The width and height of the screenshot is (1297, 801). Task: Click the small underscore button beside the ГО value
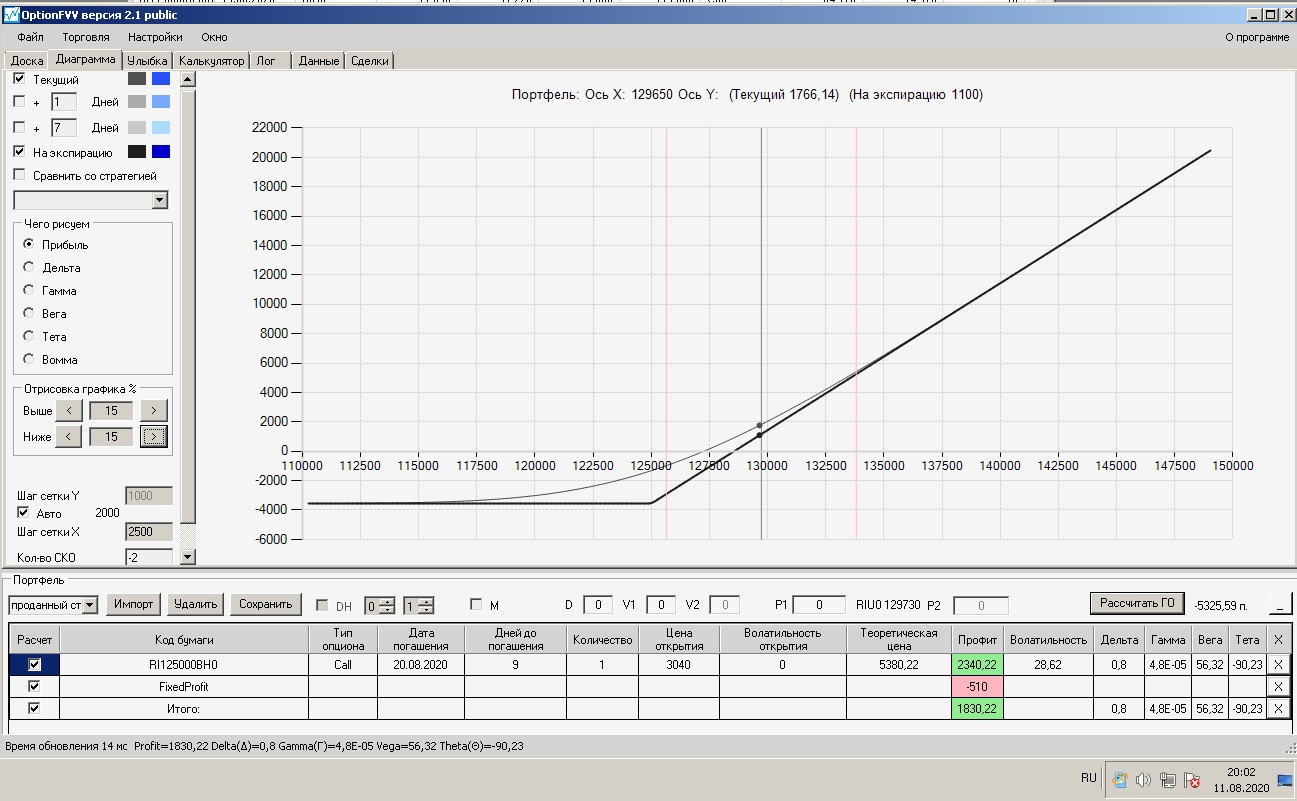(x=1280, y=604)
